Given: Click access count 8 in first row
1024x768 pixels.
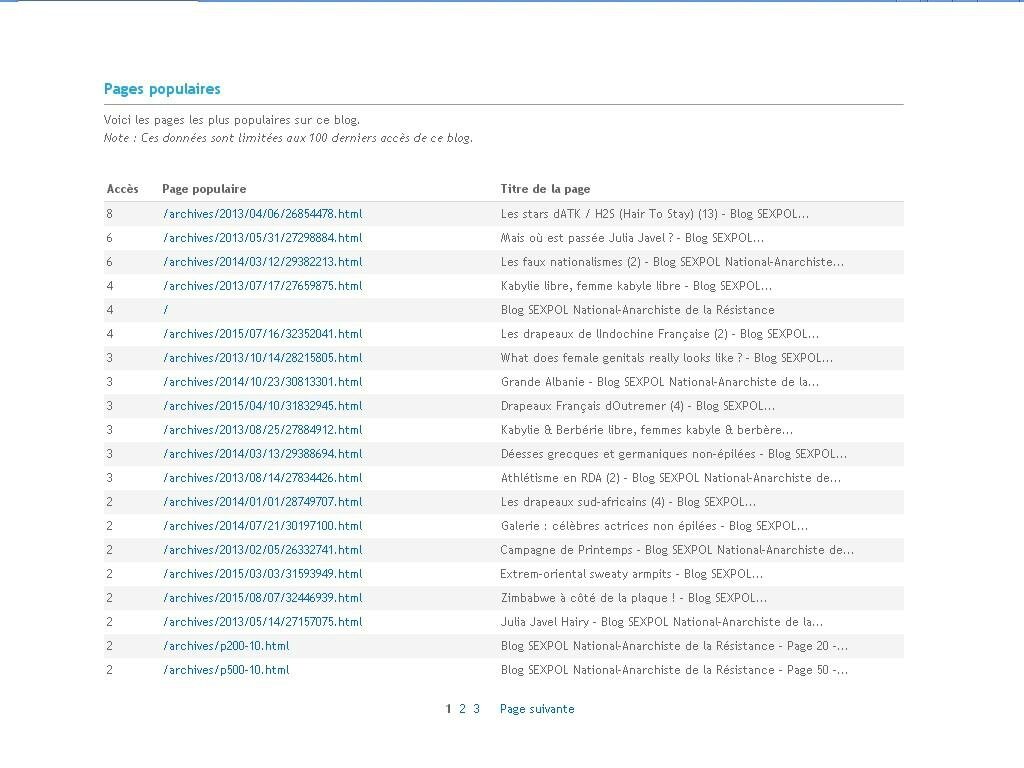Looking at the screenshot, I should [x=110, y=214].
